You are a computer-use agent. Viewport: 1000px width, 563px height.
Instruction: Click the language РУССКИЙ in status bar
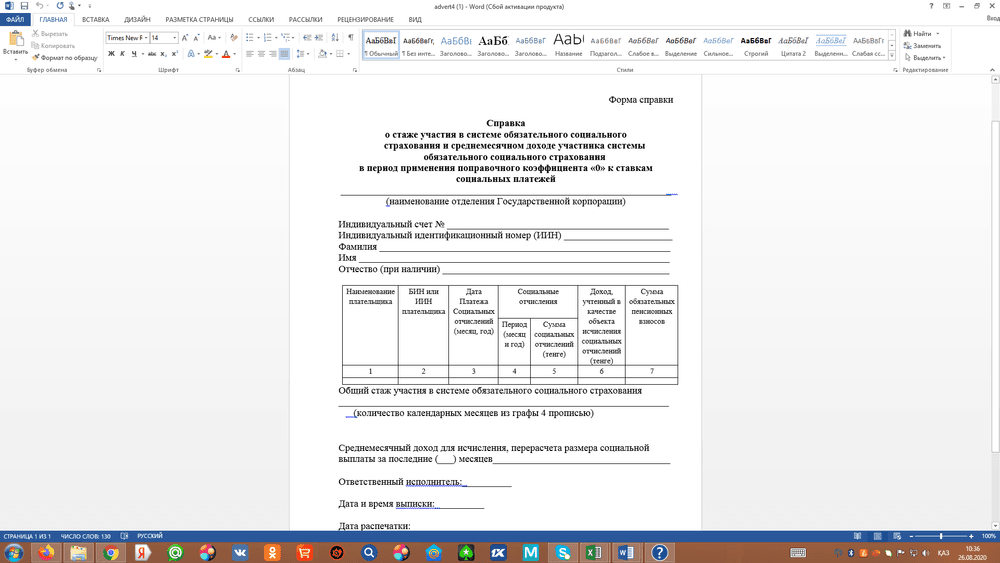[x=150, y=536]
